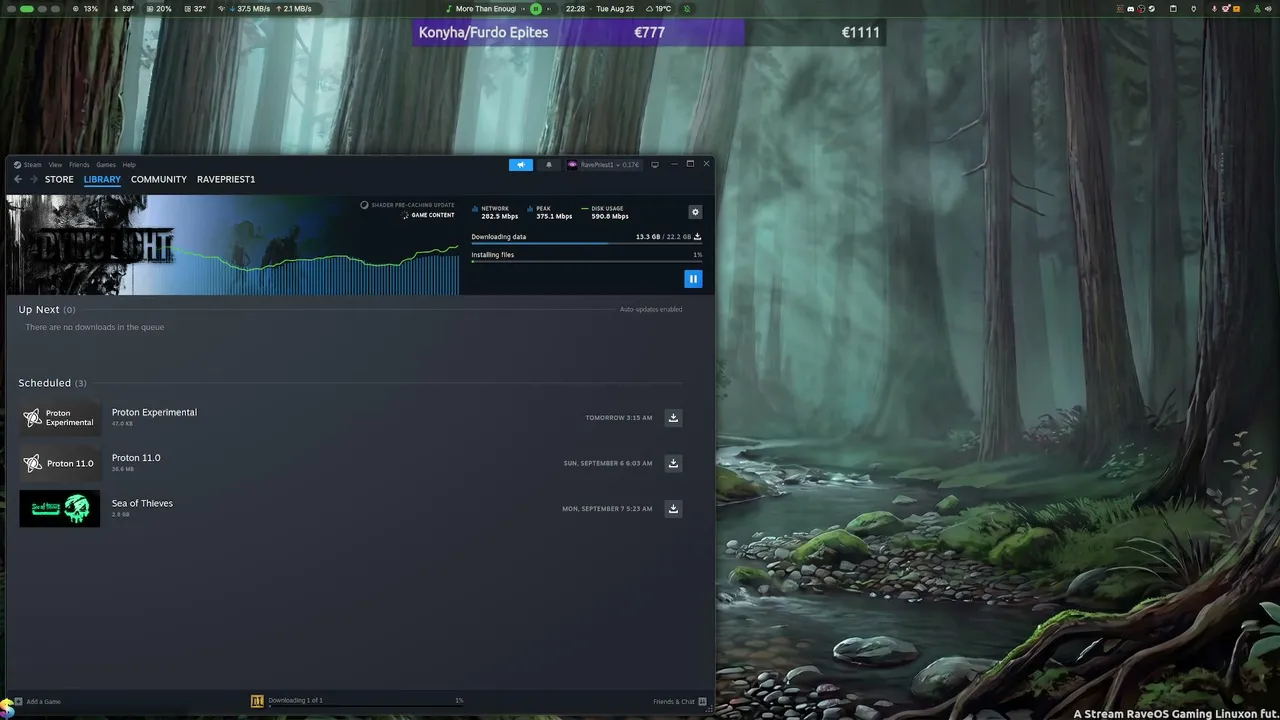Click the Proton 11.0 thumbnail
Screen dimensions: 1280x720
coord(60,463)
